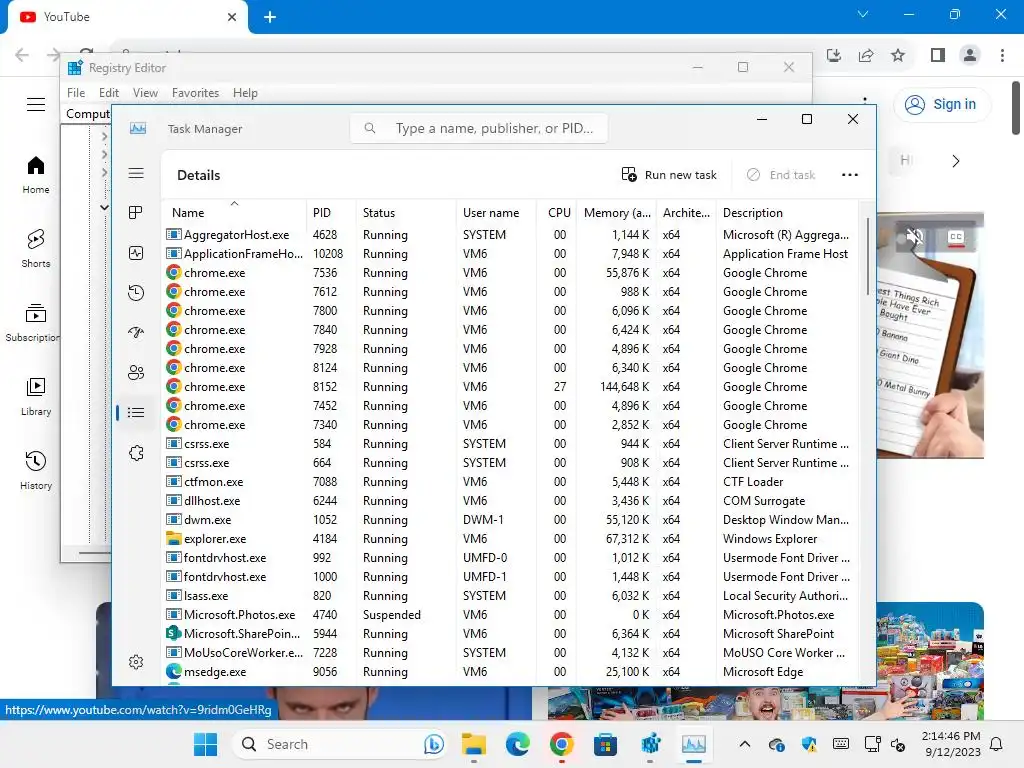Screen dimensions: 1024x768
Task: Click End task button
Action: (781, 175)
